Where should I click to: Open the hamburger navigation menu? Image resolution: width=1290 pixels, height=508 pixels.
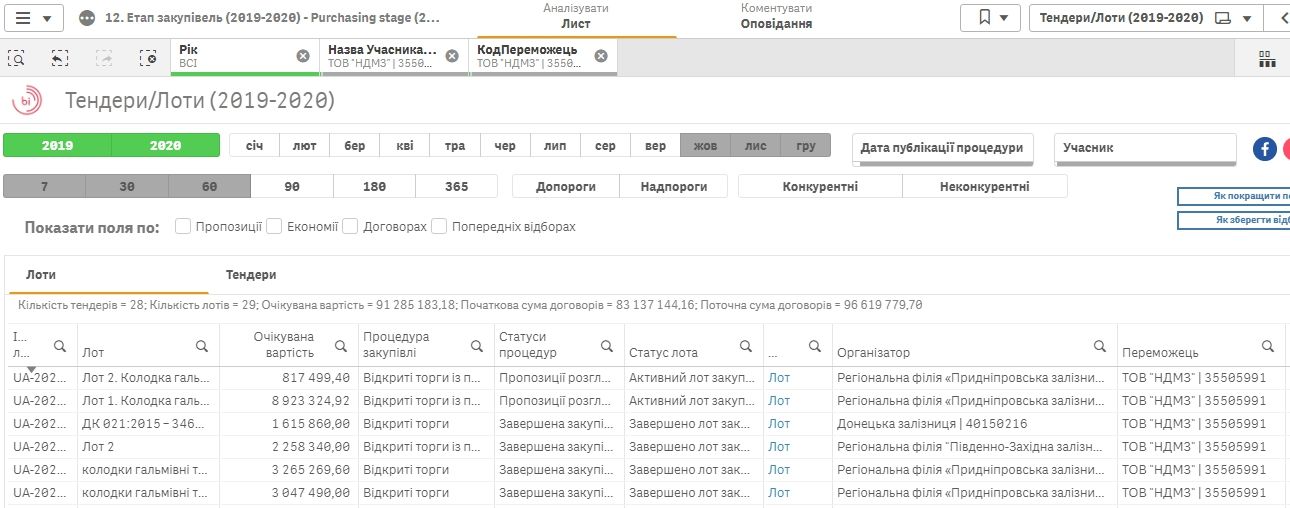click(34, 18)
